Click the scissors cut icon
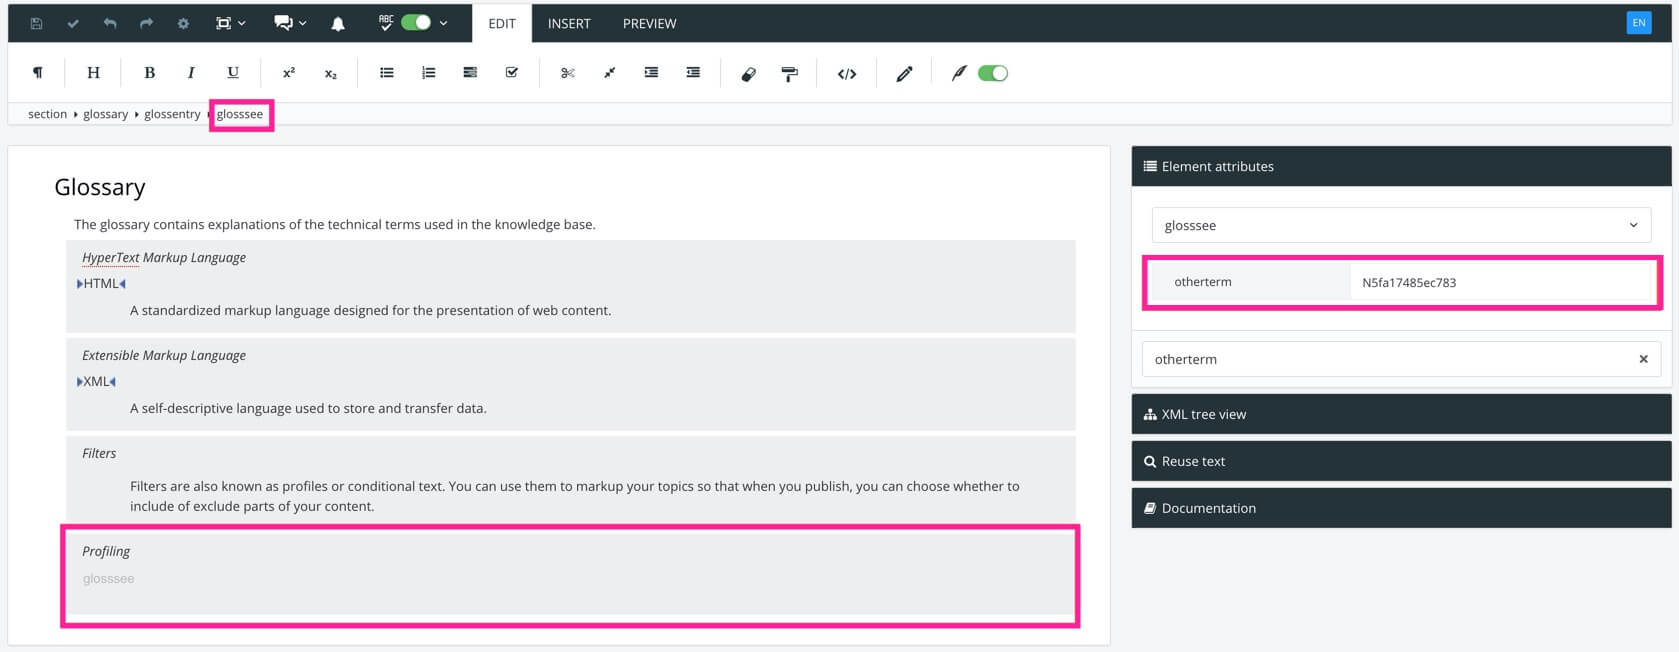The width and height of the screenshot is (1679, 652). (x=568, y=73)
